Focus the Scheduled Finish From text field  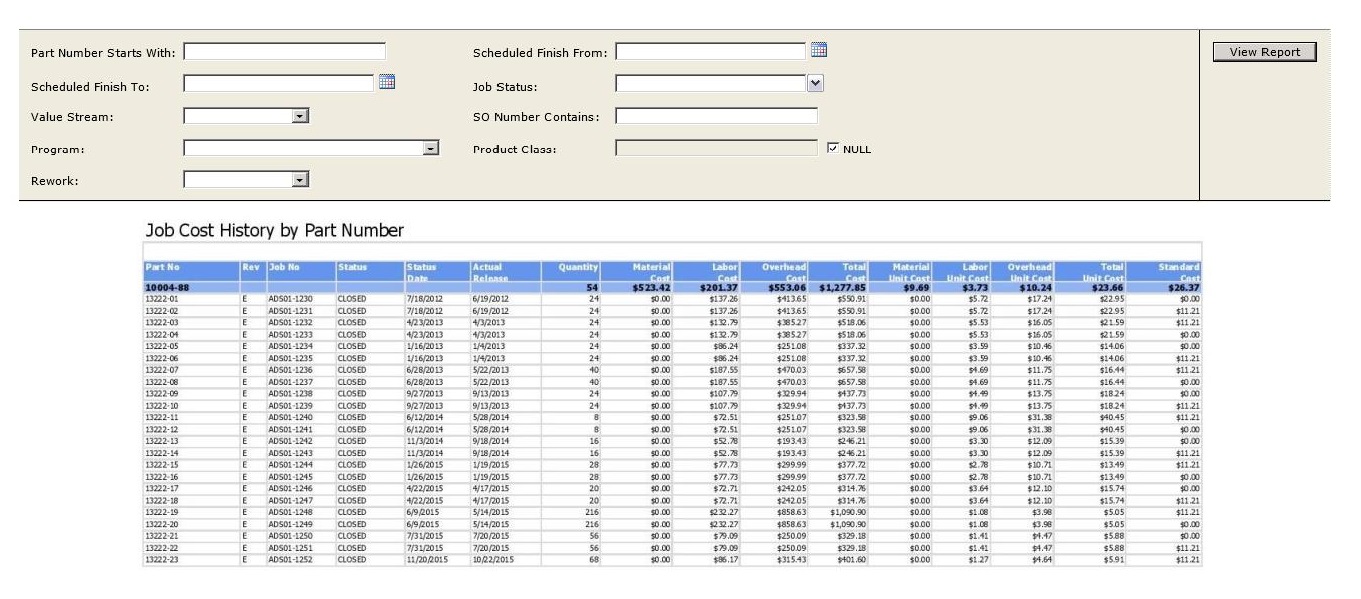tap(710, 51)
